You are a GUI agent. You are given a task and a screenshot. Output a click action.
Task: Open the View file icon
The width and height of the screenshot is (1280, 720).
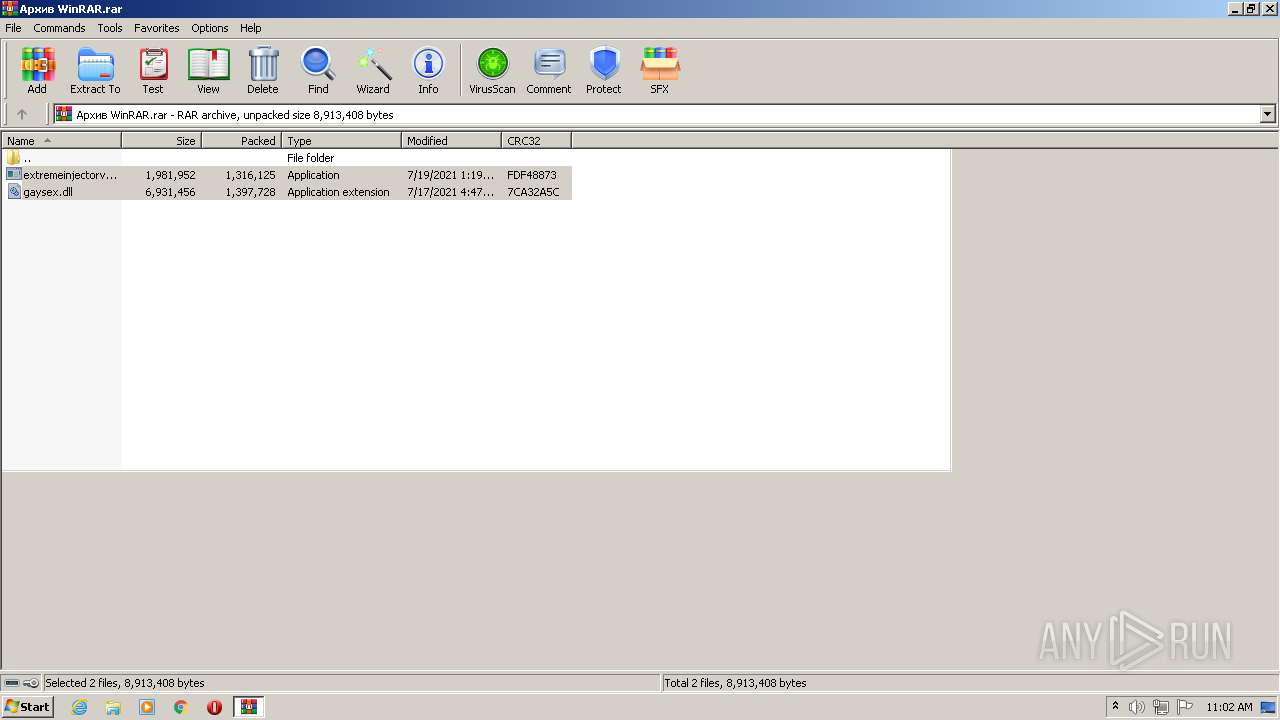click(x=208, y=65)
